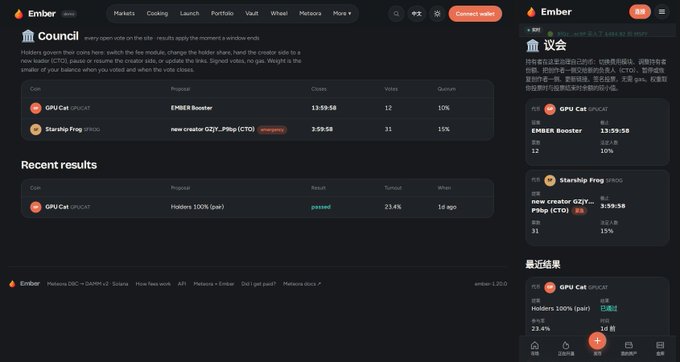680x362 pixels.
Task: Click the red emergency tag in mobile card
Action: [x=579, y=211]
